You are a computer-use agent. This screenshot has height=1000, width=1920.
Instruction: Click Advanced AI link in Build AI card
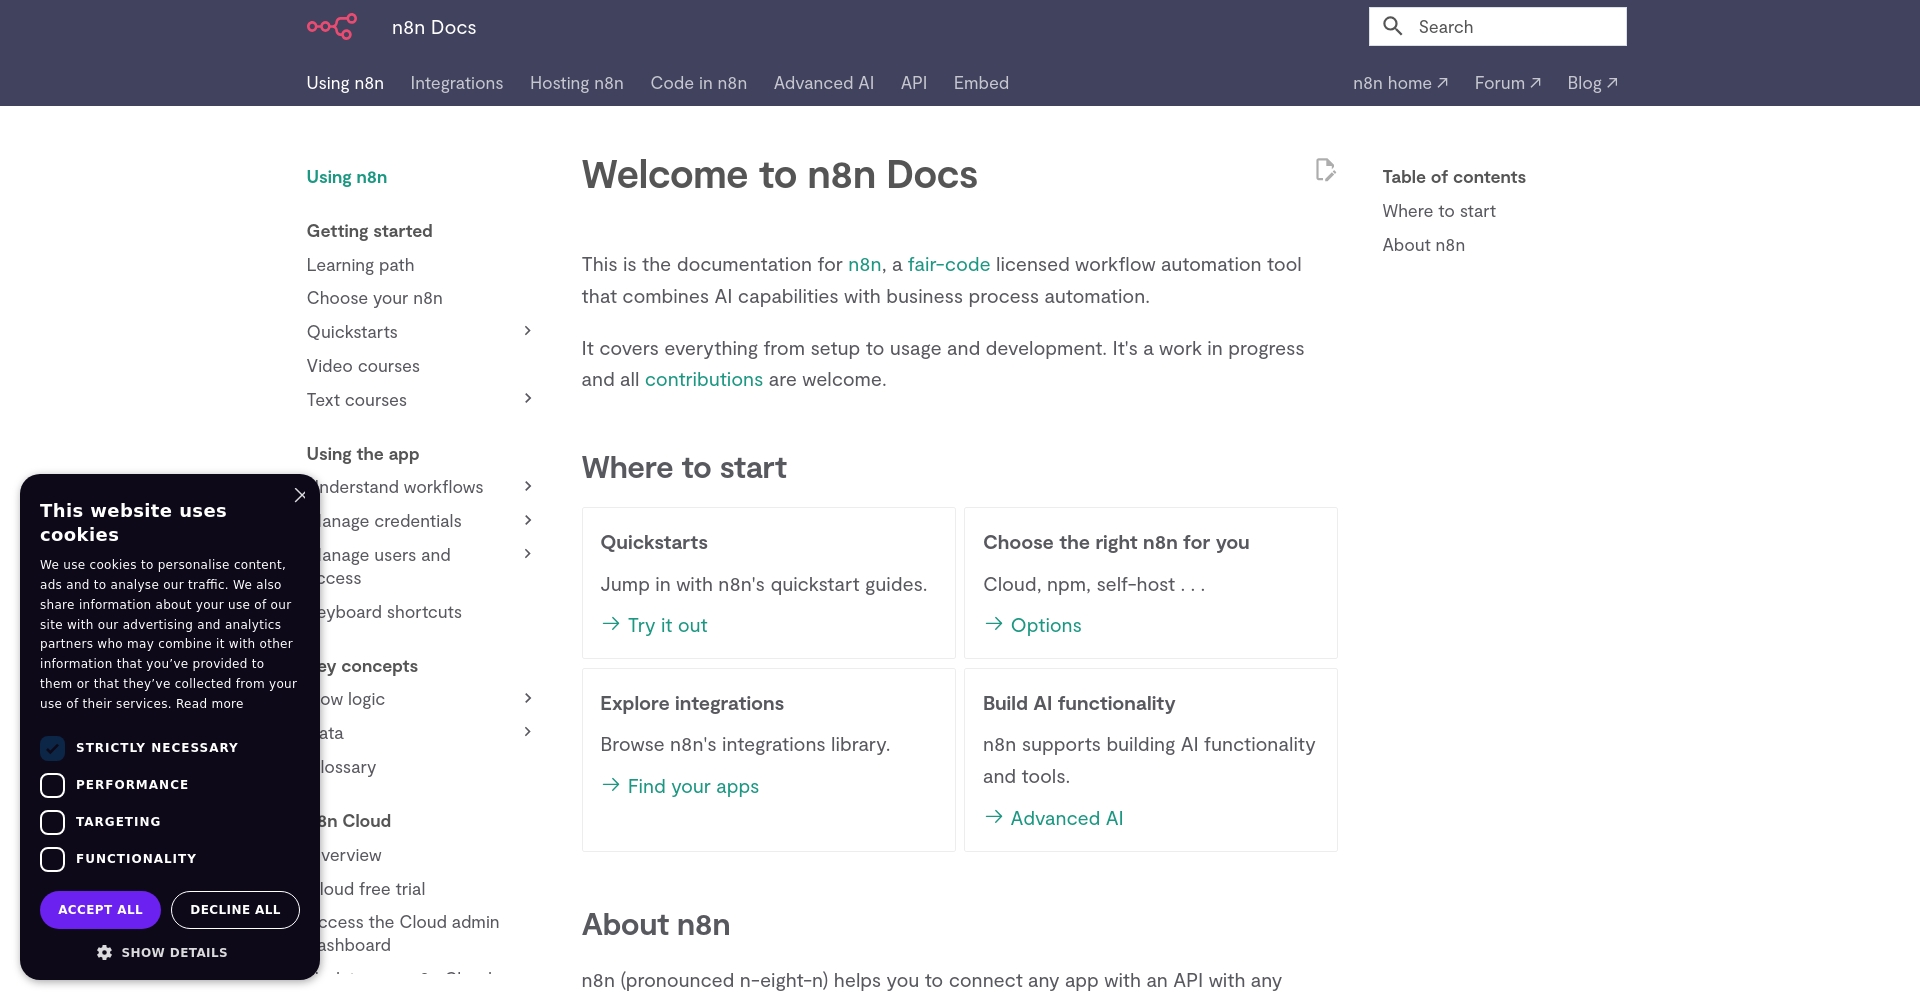click(x=1067, y=818)
